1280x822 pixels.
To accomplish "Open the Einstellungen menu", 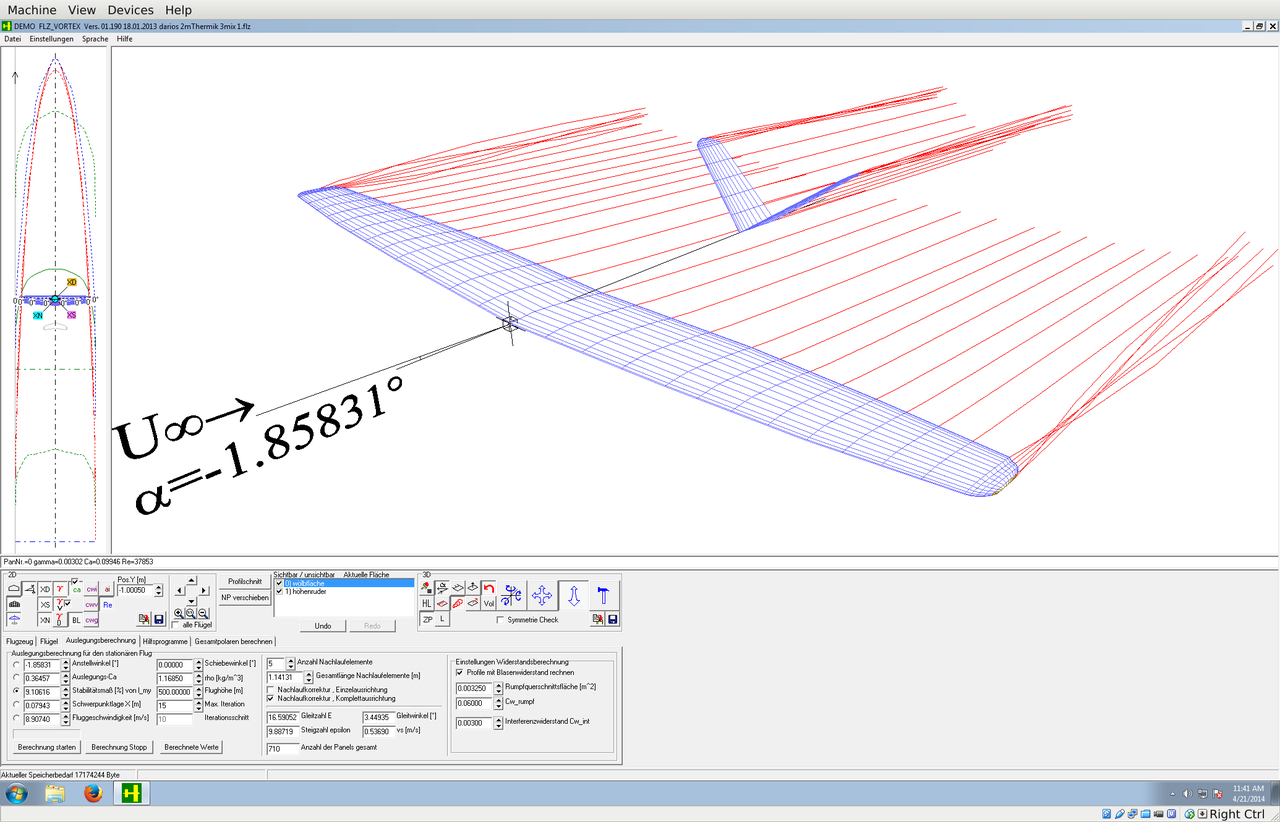I will pyautogui.click(x=51, y=39).
